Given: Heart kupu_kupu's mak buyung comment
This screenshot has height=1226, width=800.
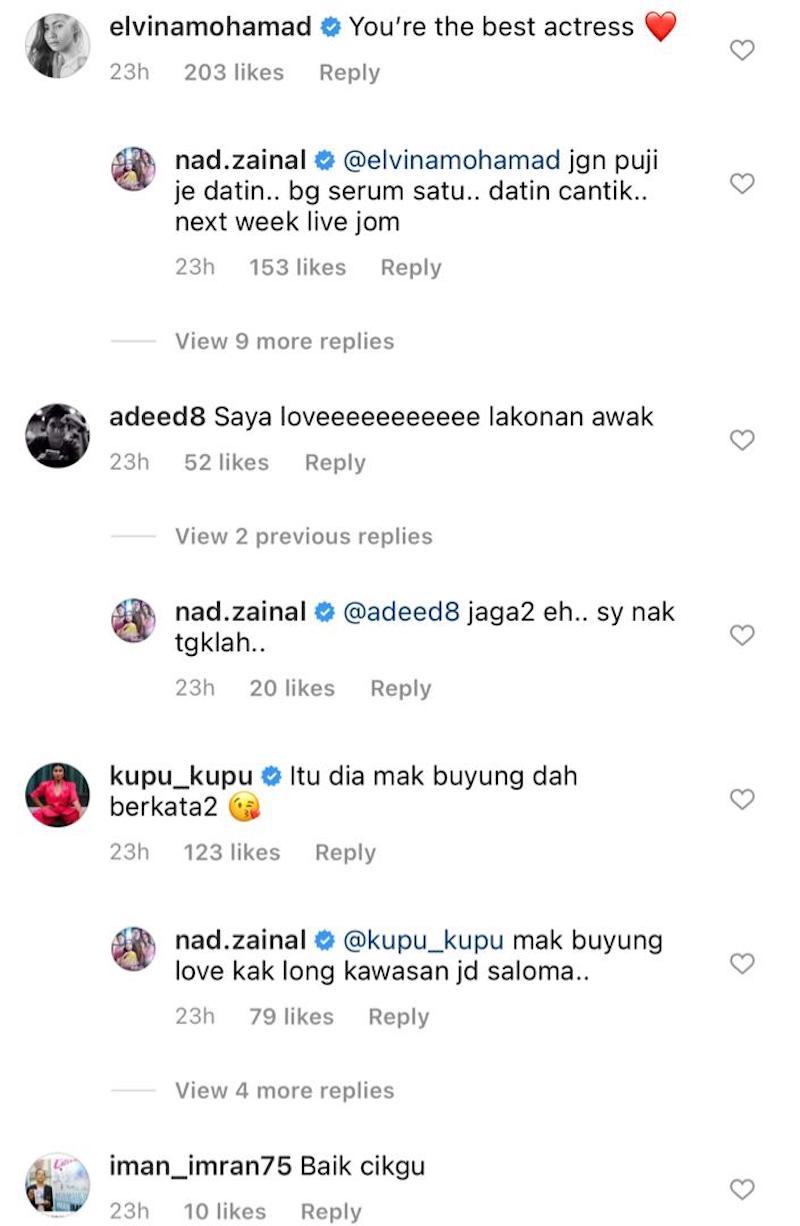Looking at the screenshot, I should [742, 799].
